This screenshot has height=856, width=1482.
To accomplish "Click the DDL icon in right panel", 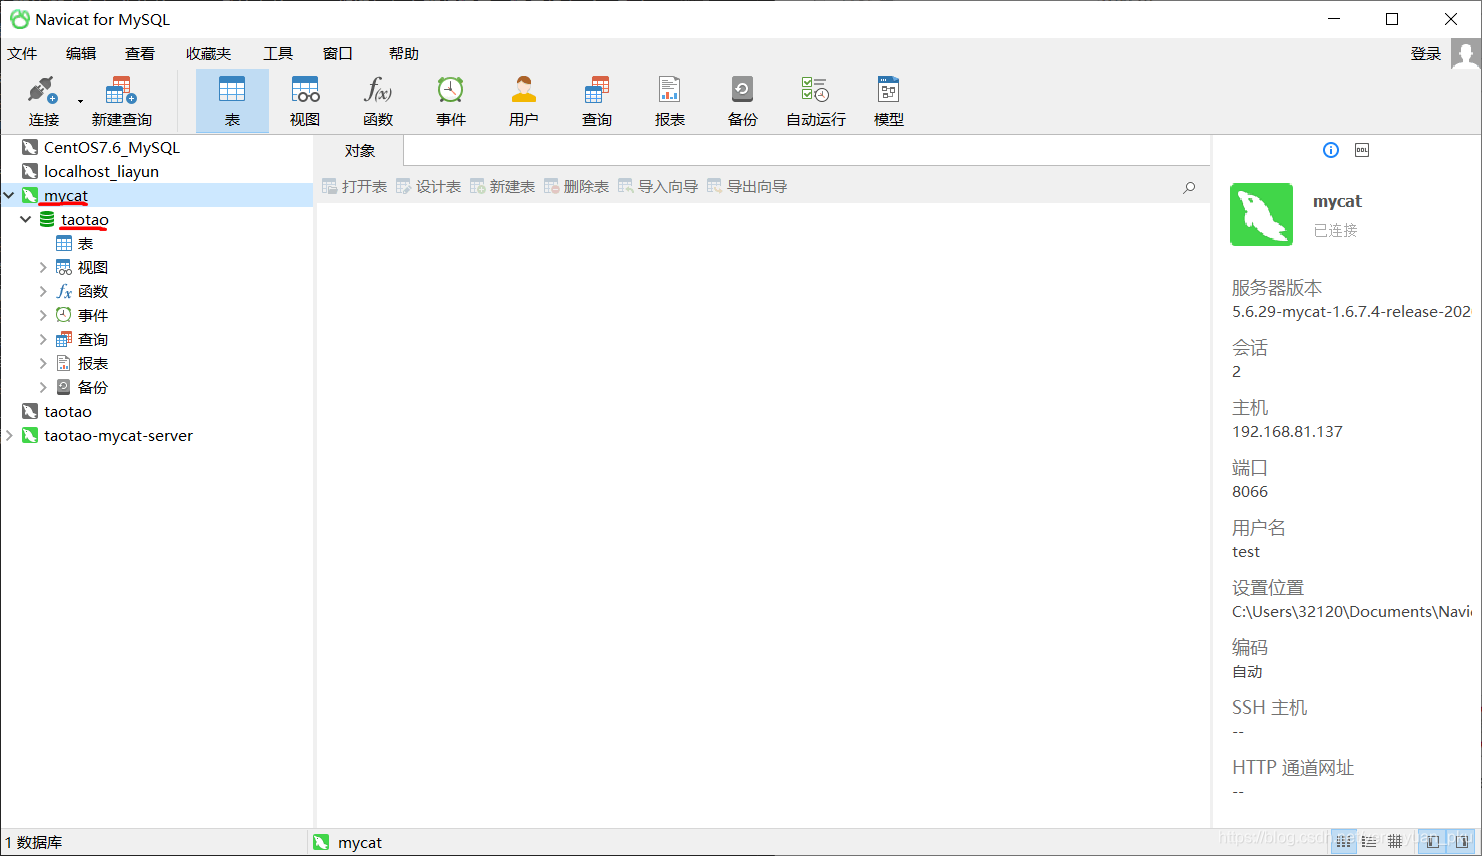I will click(1362, 150).
